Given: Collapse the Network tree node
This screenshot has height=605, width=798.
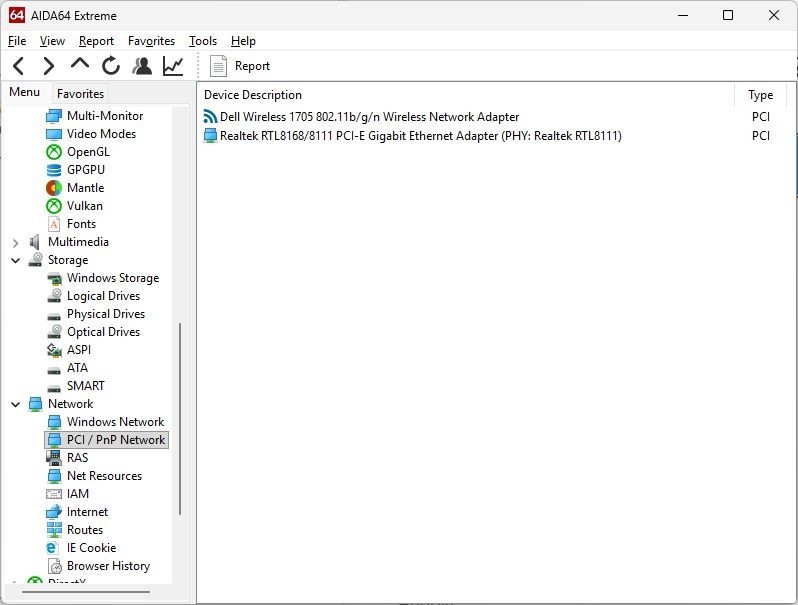Looking at the screenshot, I should click(x=15, y=405).
